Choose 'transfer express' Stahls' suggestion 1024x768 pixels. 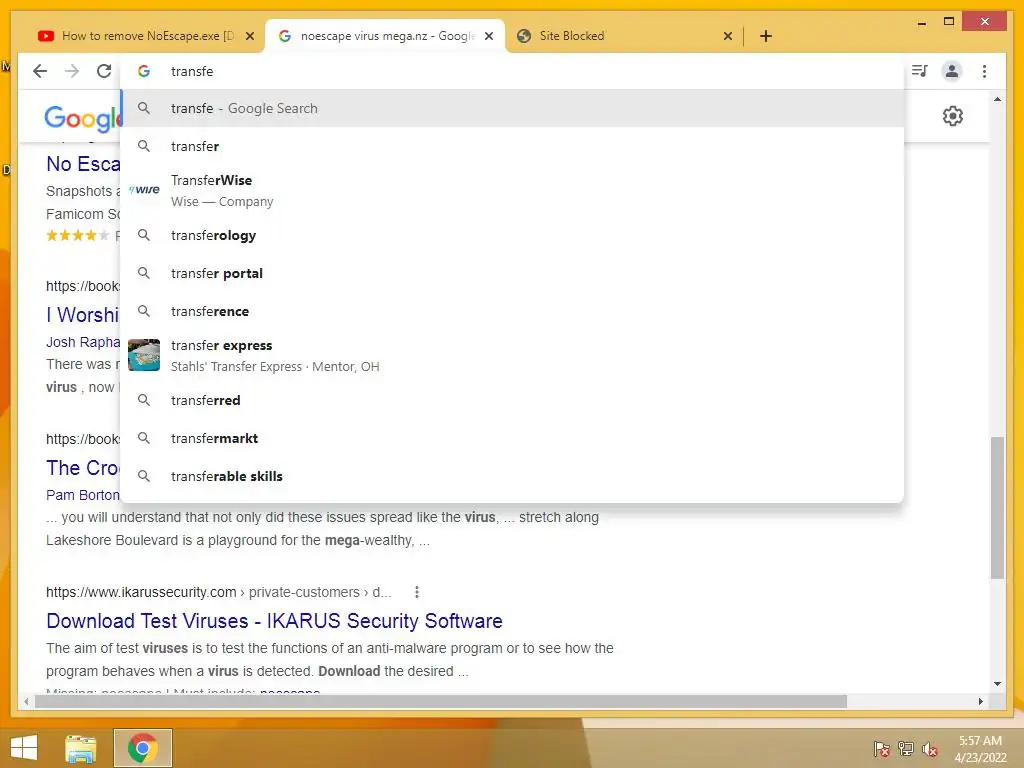pyautogui.click(x=513, y=355)
